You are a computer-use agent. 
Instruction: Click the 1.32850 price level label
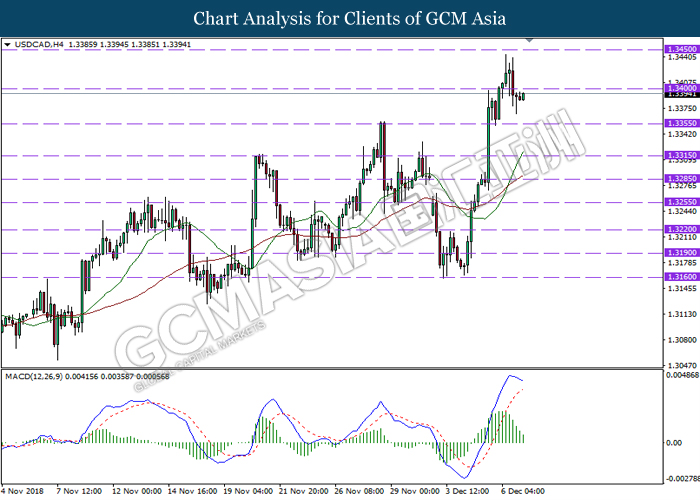[x=681, y=179]
